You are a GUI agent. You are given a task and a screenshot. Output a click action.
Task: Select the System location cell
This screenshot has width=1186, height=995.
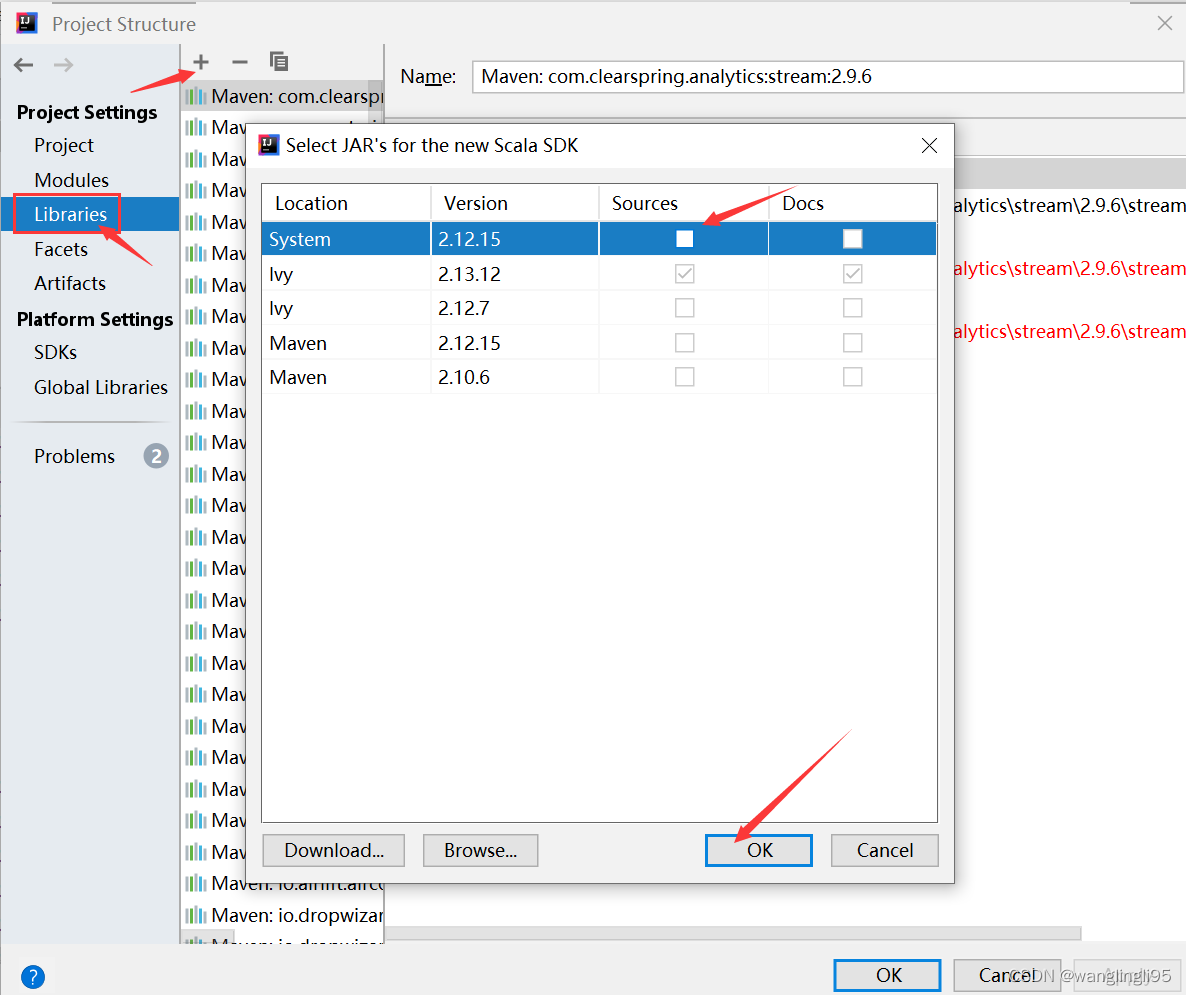(346, 239)
